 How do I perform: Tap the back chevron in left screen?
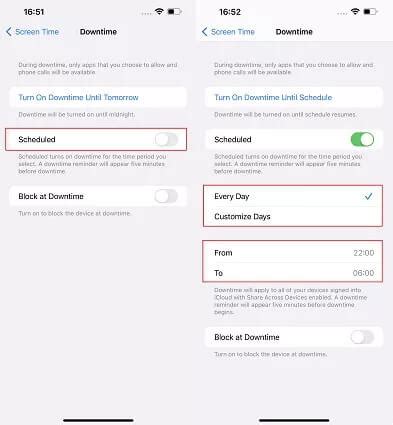9,32
